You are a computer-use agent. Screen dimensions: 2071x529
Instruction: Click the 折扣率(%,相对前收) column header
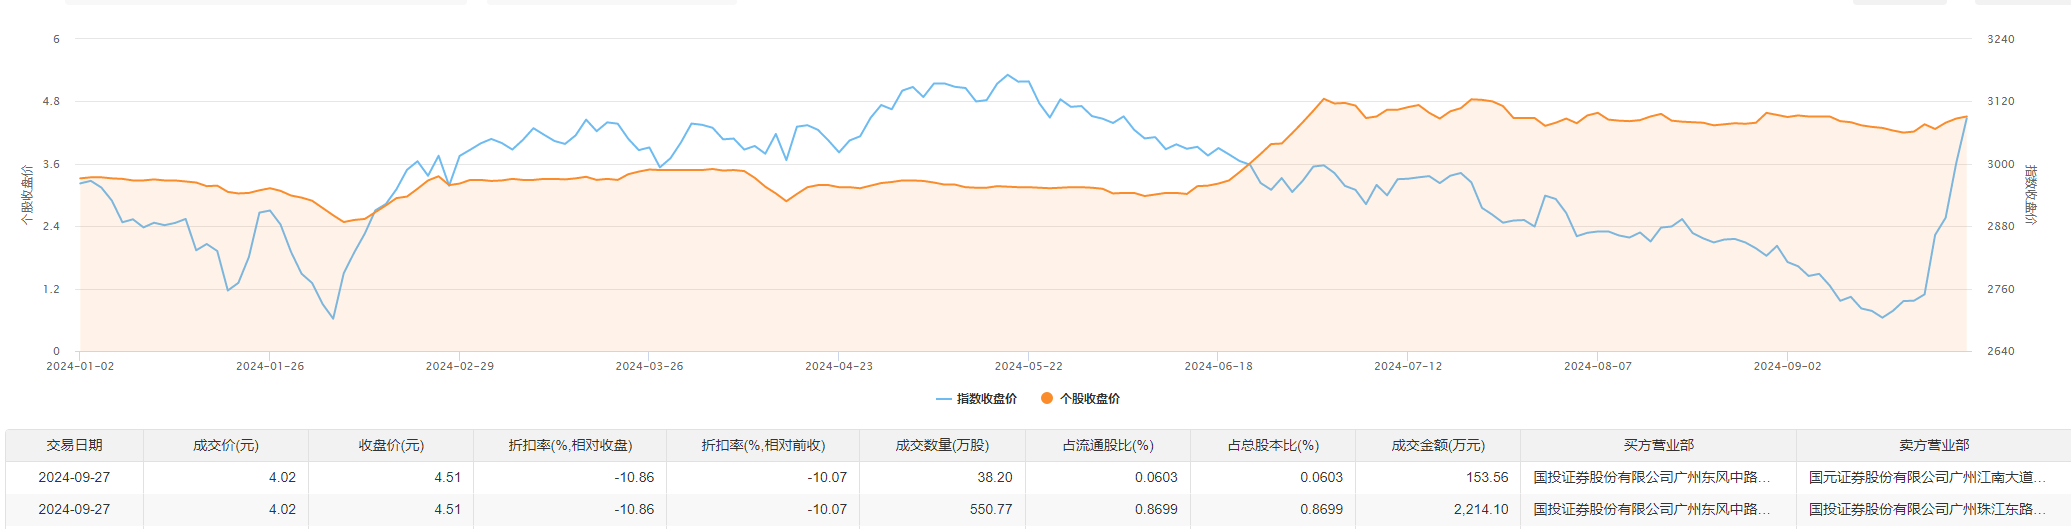tap(763, 446)
